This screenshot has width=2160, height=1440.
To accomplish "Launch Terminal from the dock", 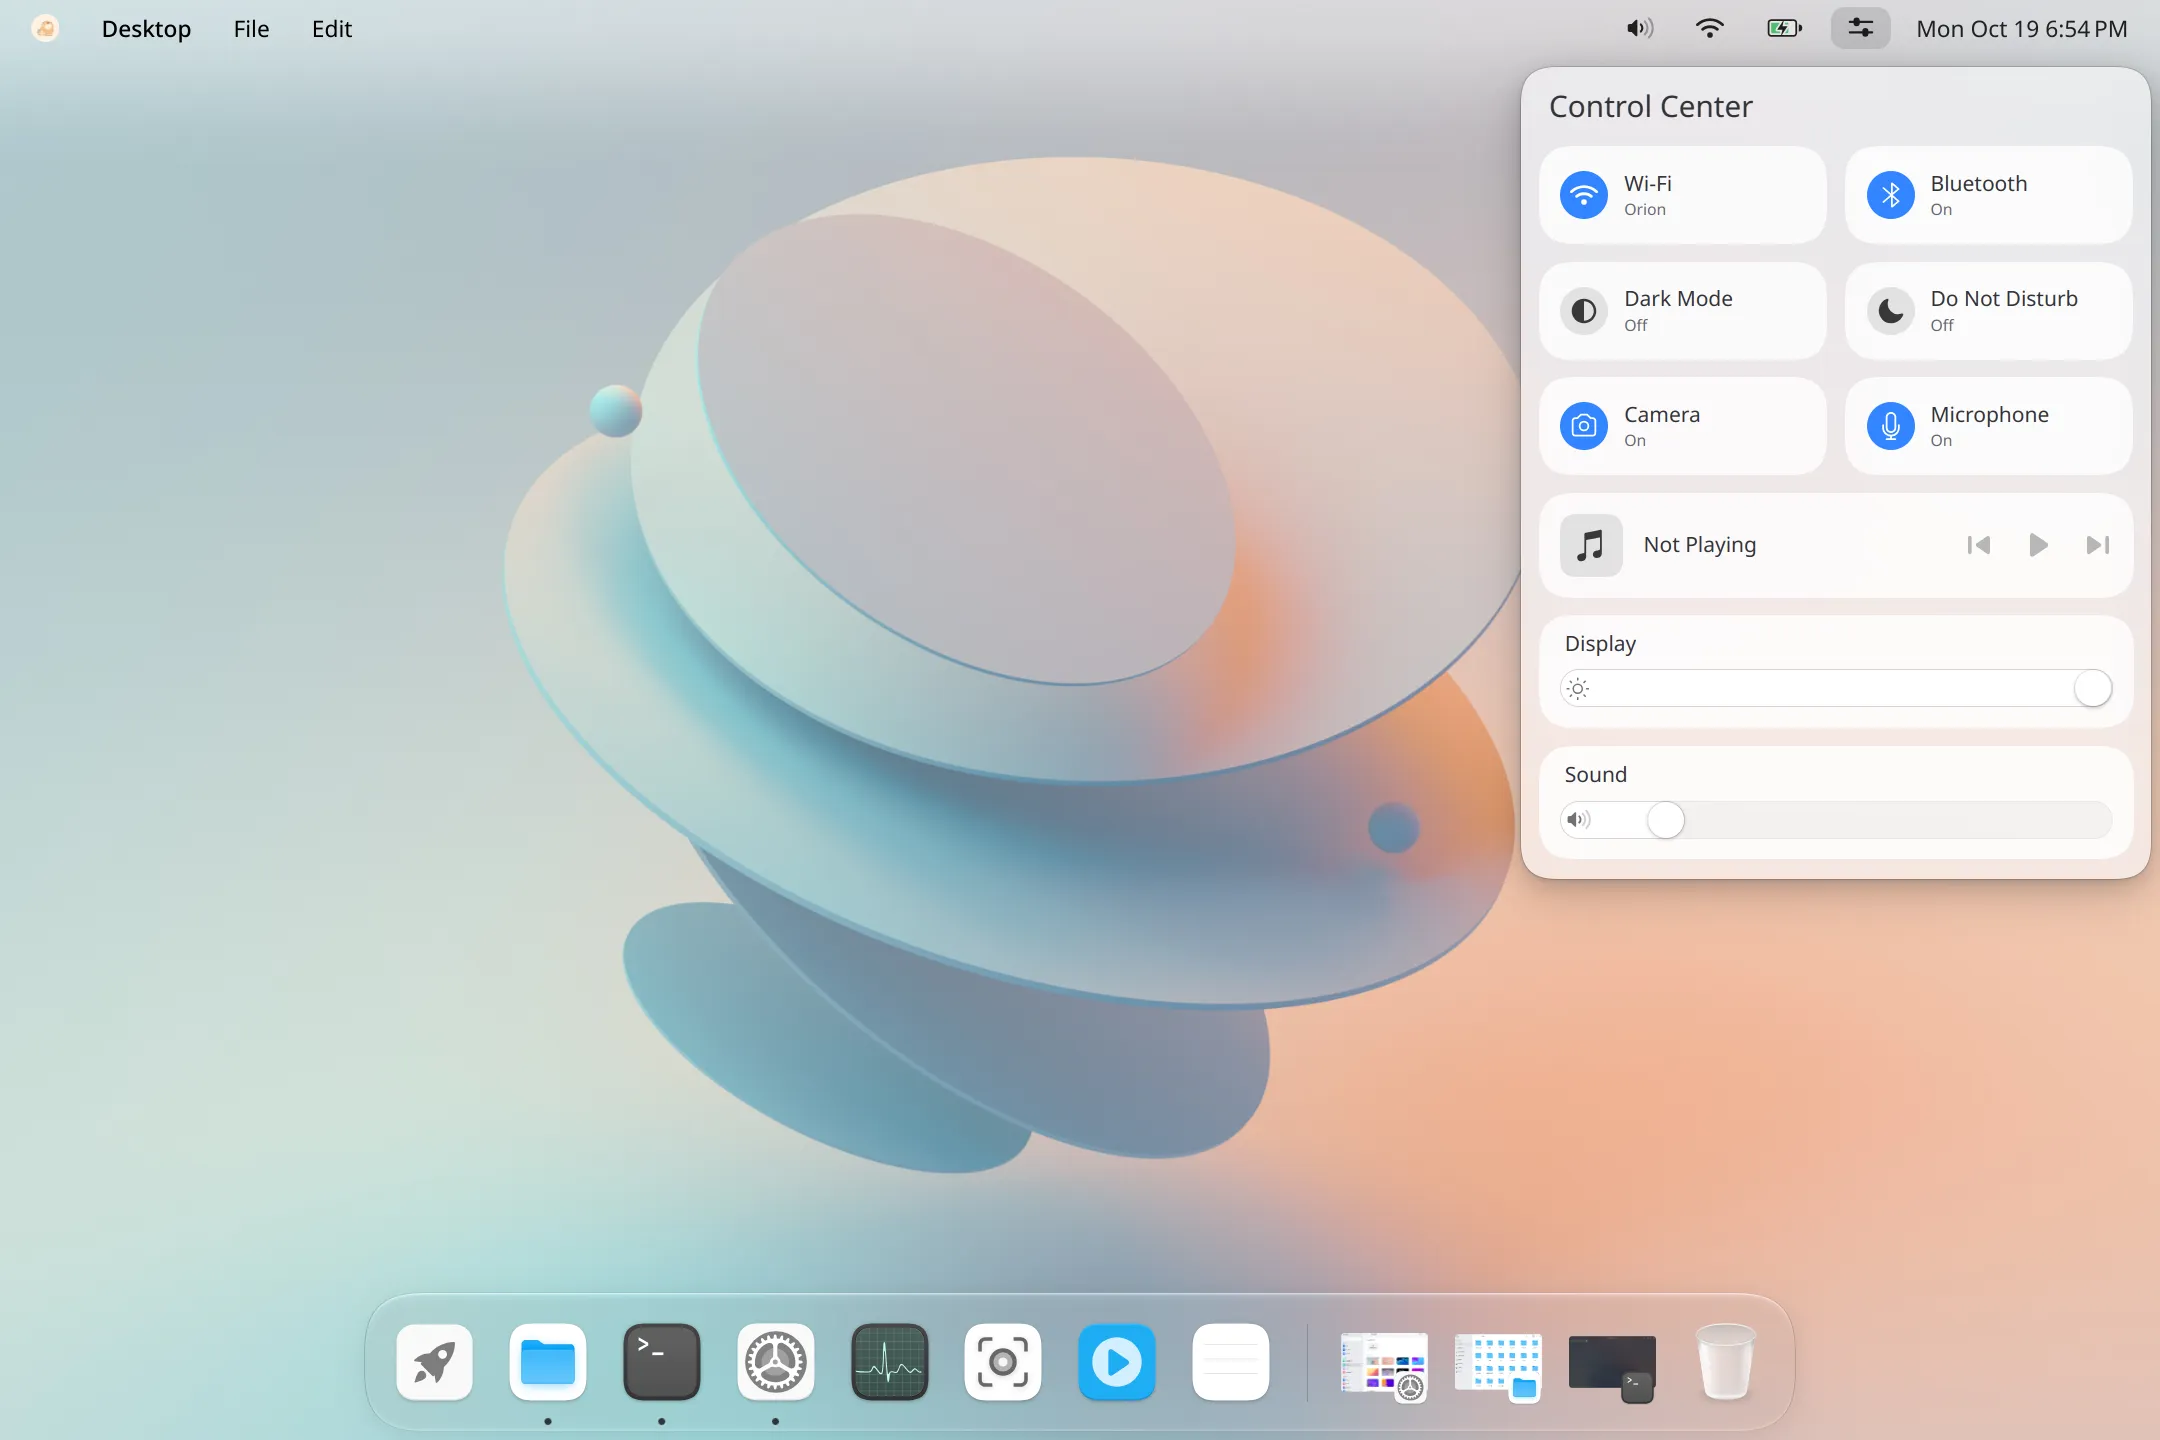I will pos(662,1362).
